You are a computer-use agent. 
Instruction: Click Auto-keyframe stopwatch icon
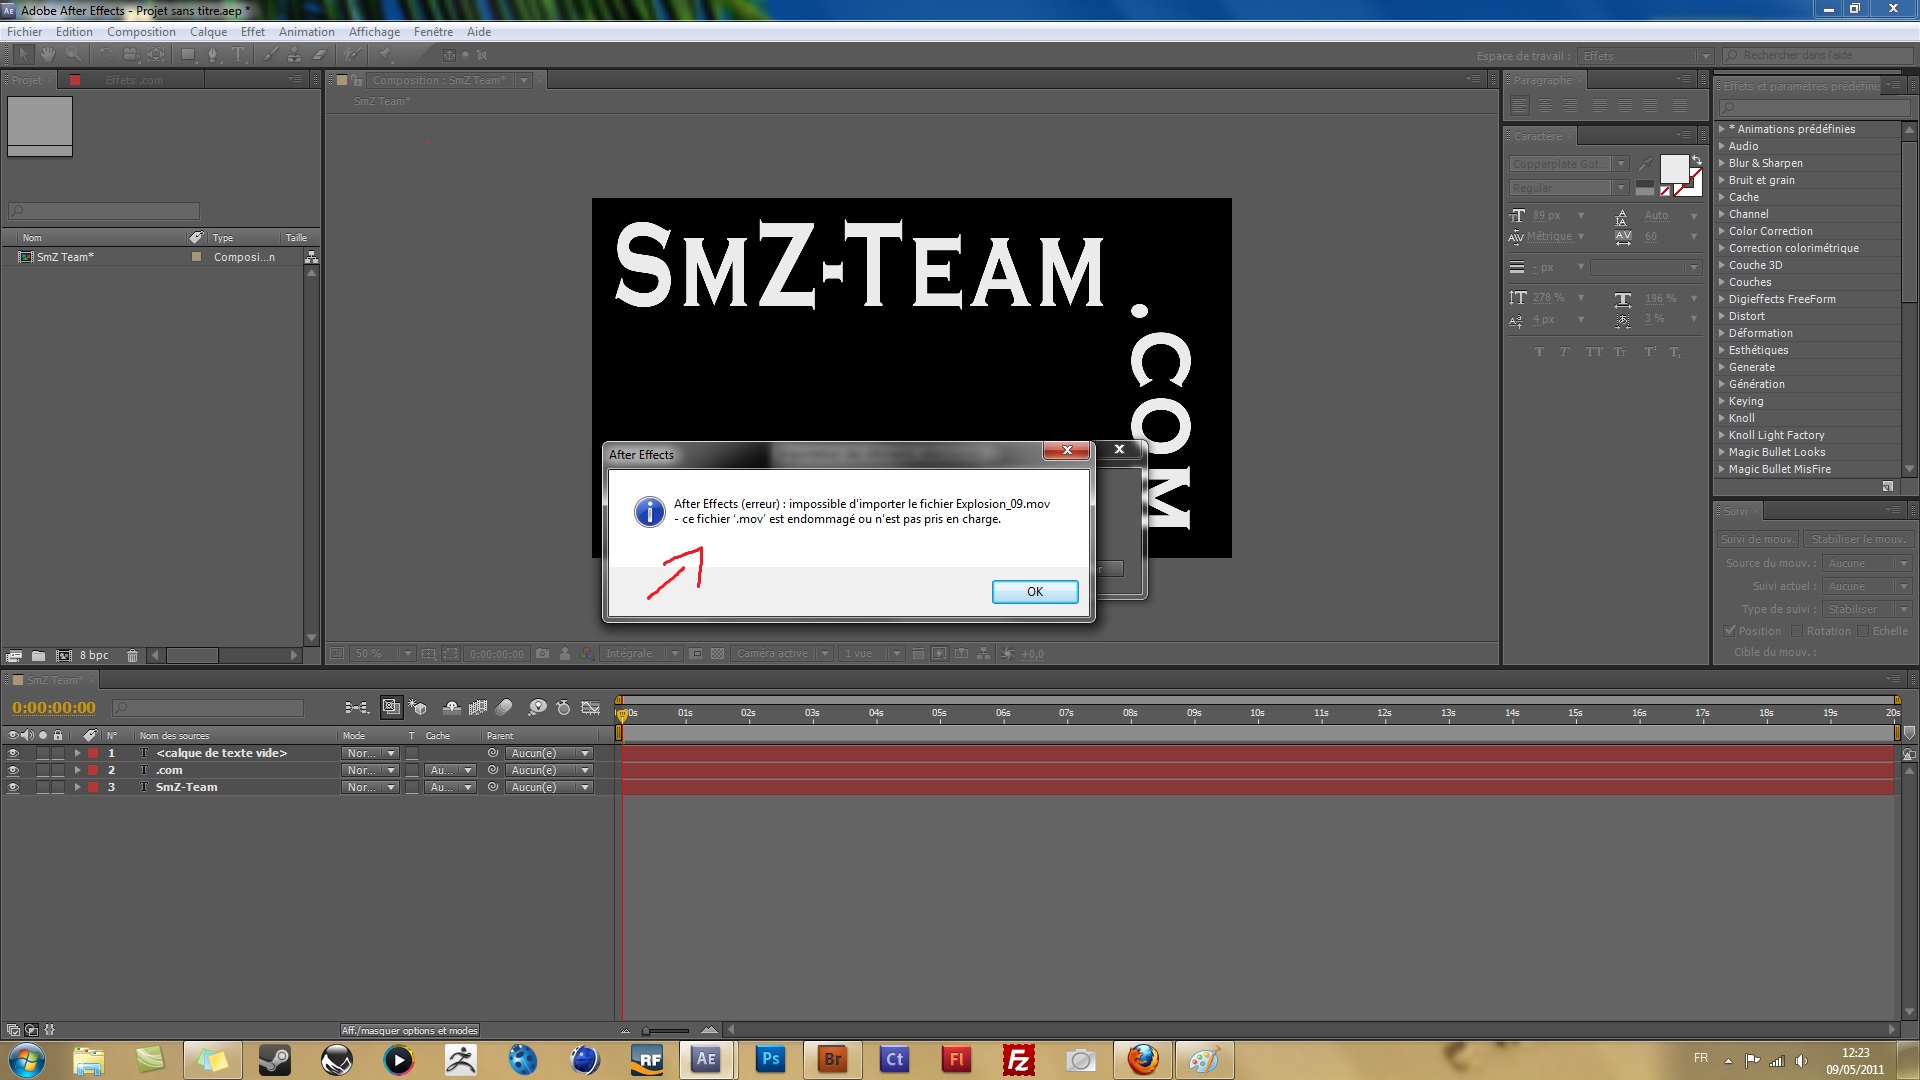tap(564, 707)
